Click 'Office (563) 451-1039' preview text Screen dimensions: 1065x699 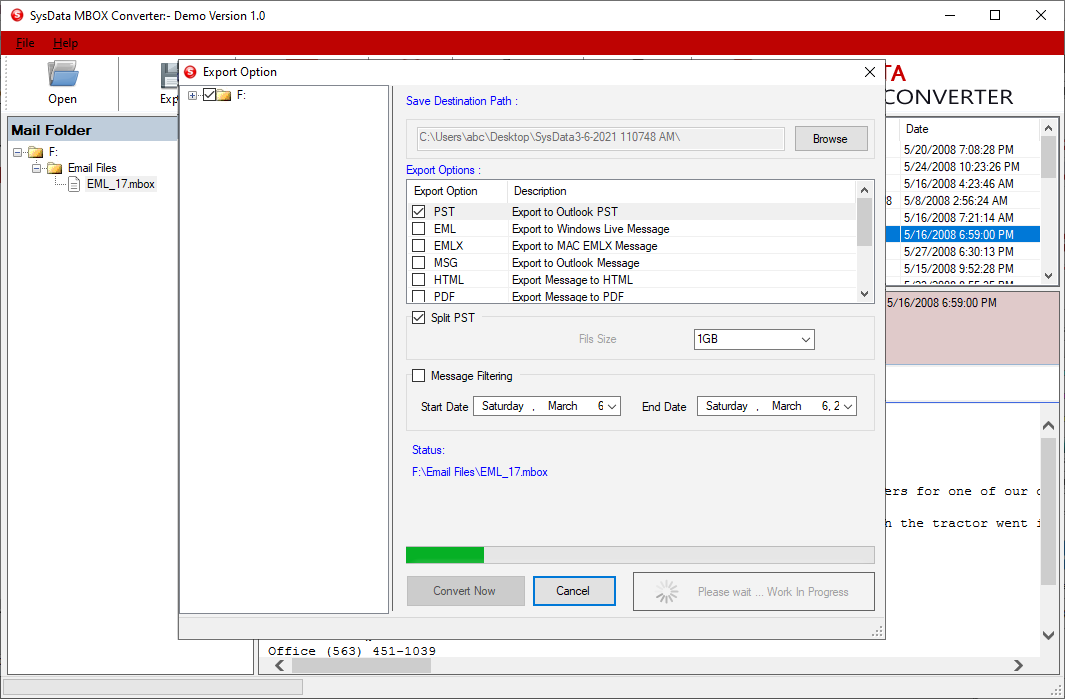point(352,651)
